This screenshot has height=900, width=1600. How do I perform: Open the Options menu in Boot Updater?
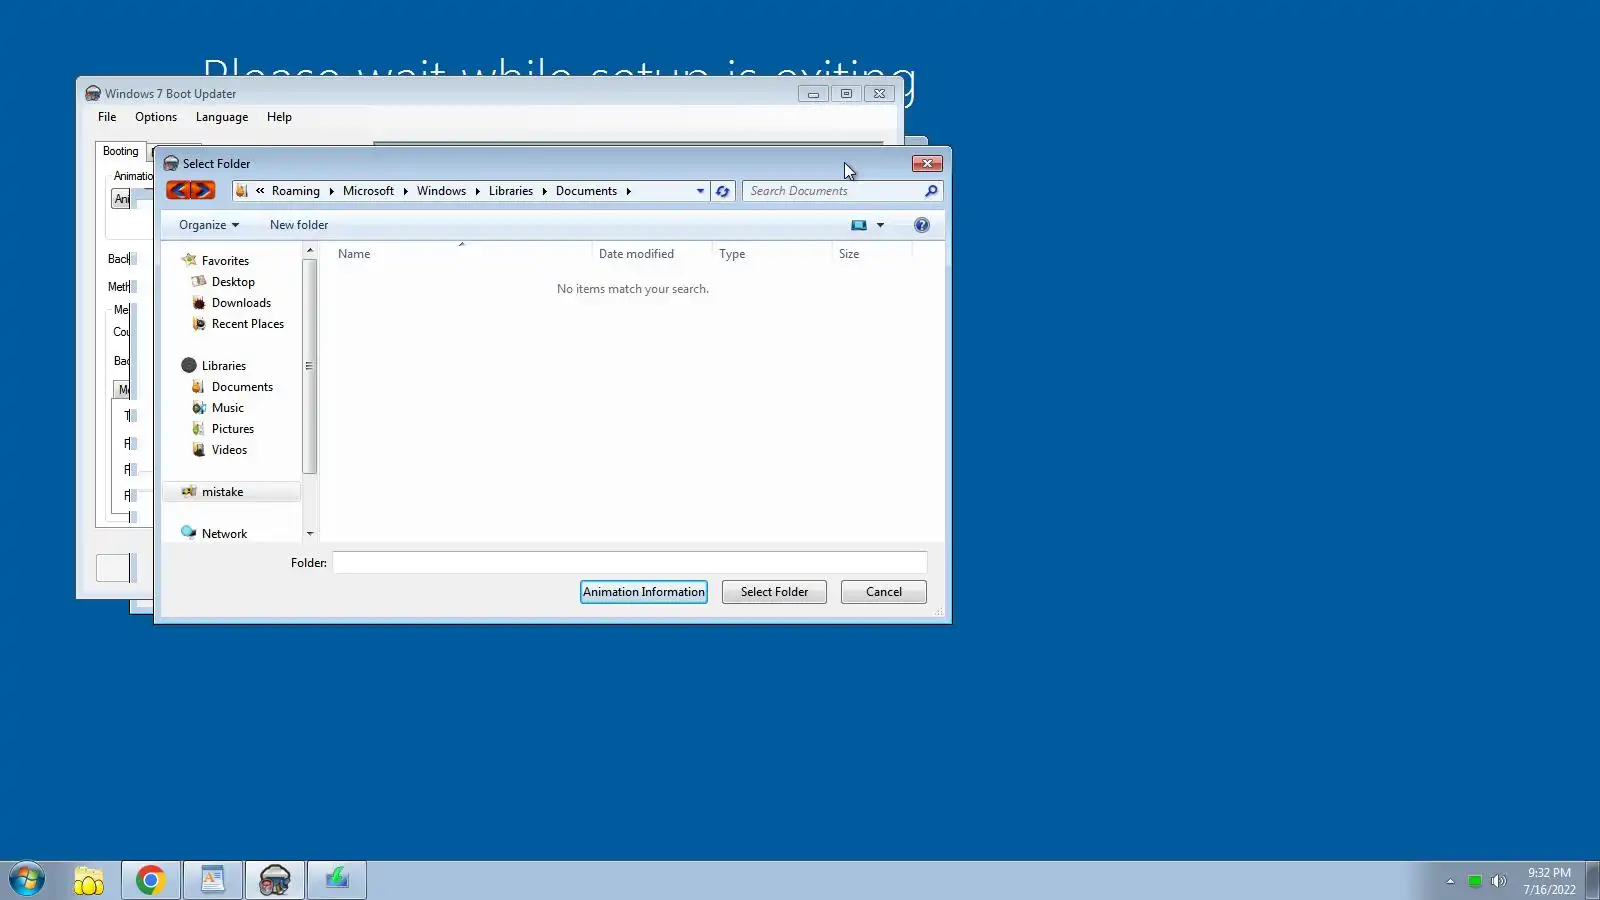pyautogui.click(x=156, y=117)
